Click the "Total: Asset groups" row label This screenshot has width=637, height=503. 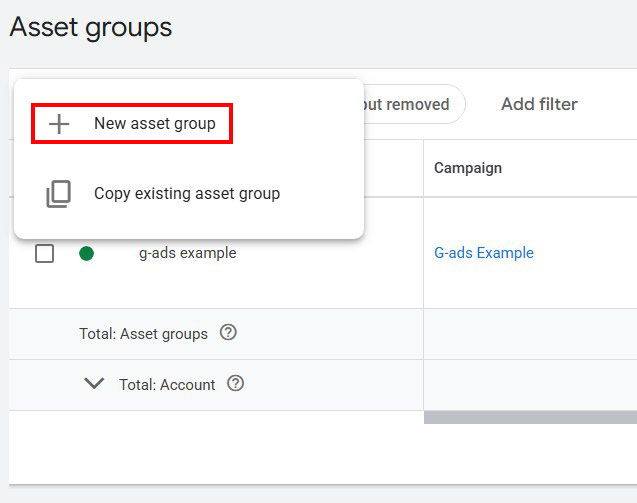pos(143,334)
